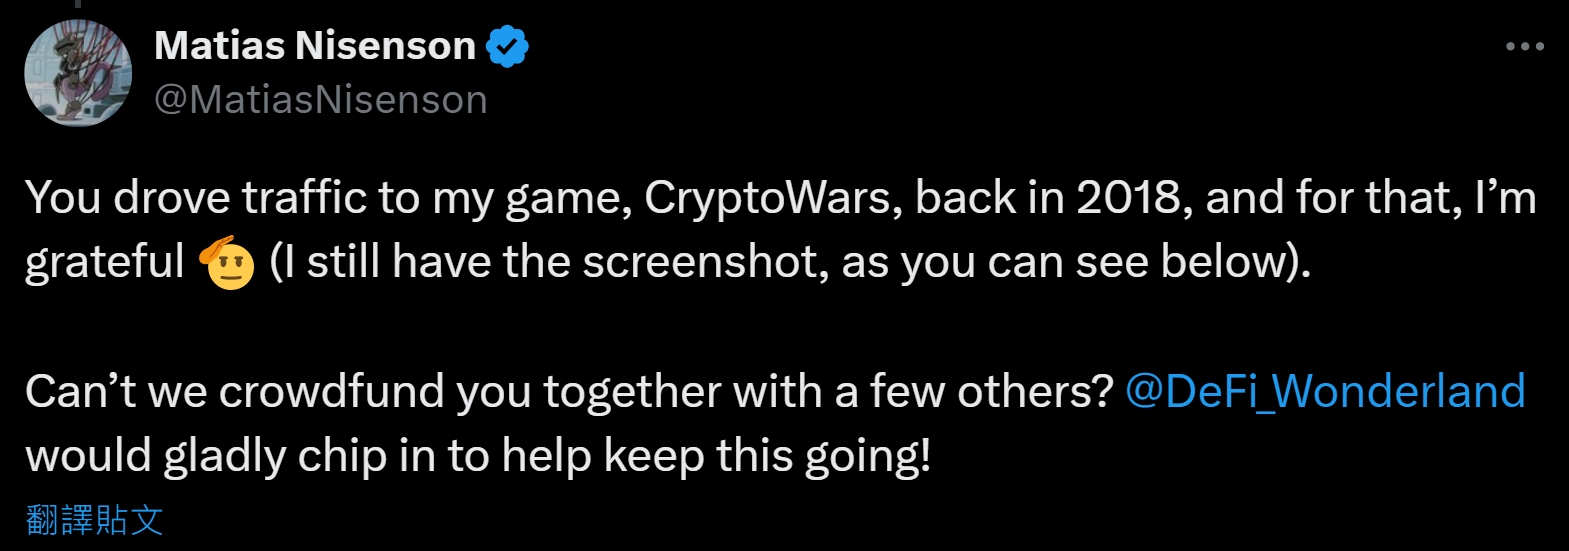Click the display name Matias Nisenson
The image size is (1569, 551).
pyautogui.click(x=315, y=46)
